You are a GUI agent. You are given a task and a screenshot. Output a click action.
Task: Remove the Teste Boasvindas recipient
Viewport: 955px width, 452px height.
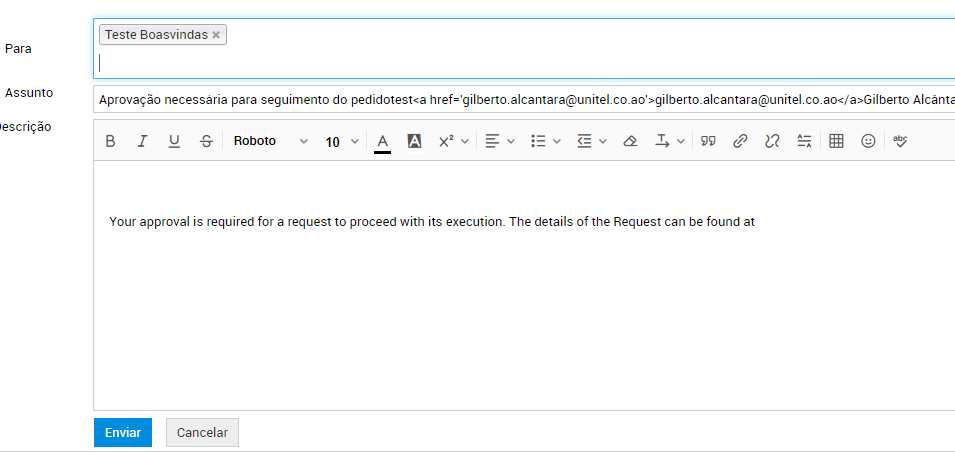(216, 35)
